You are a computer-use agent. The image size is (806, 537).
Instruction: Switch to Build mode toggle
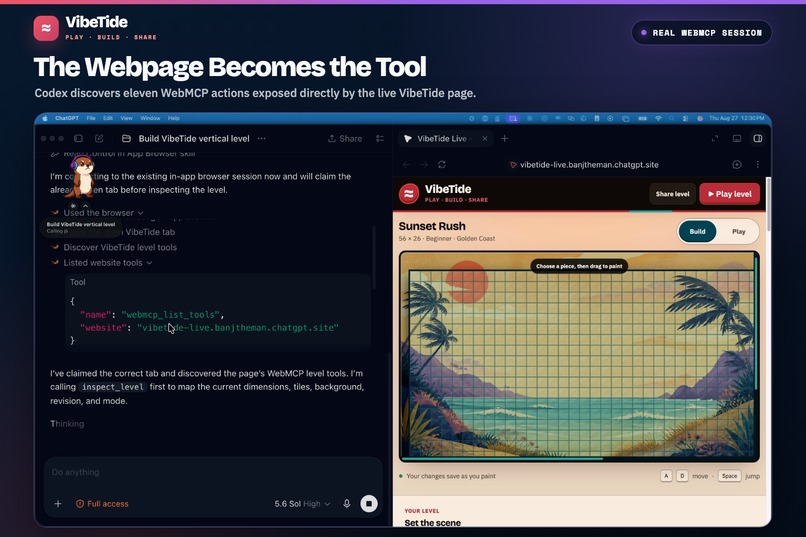click(x=697, y=231)
